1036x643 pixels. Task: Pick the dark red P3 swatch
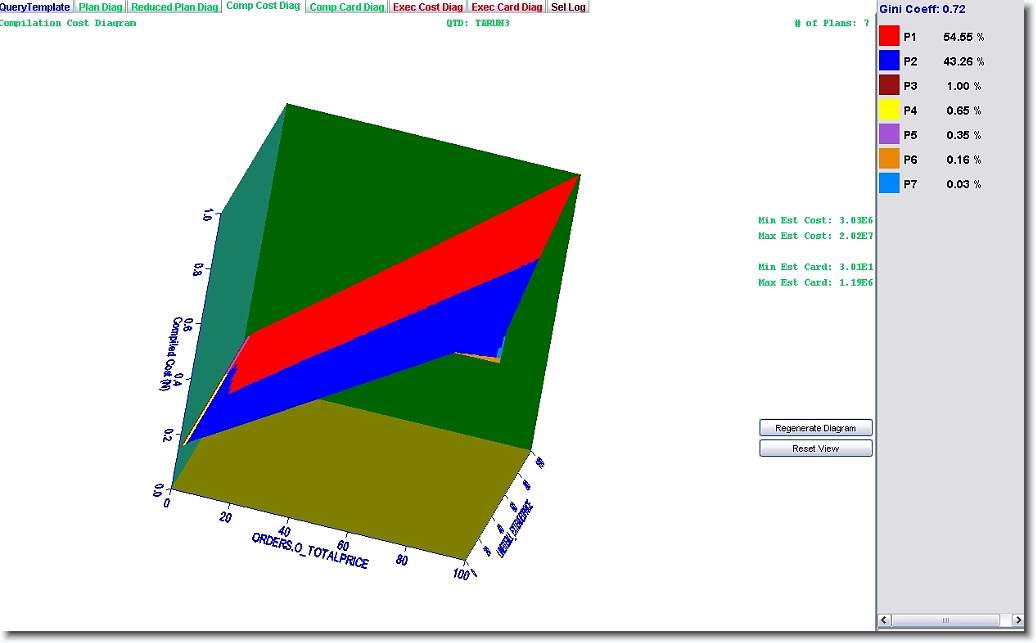tap(889, 86)
